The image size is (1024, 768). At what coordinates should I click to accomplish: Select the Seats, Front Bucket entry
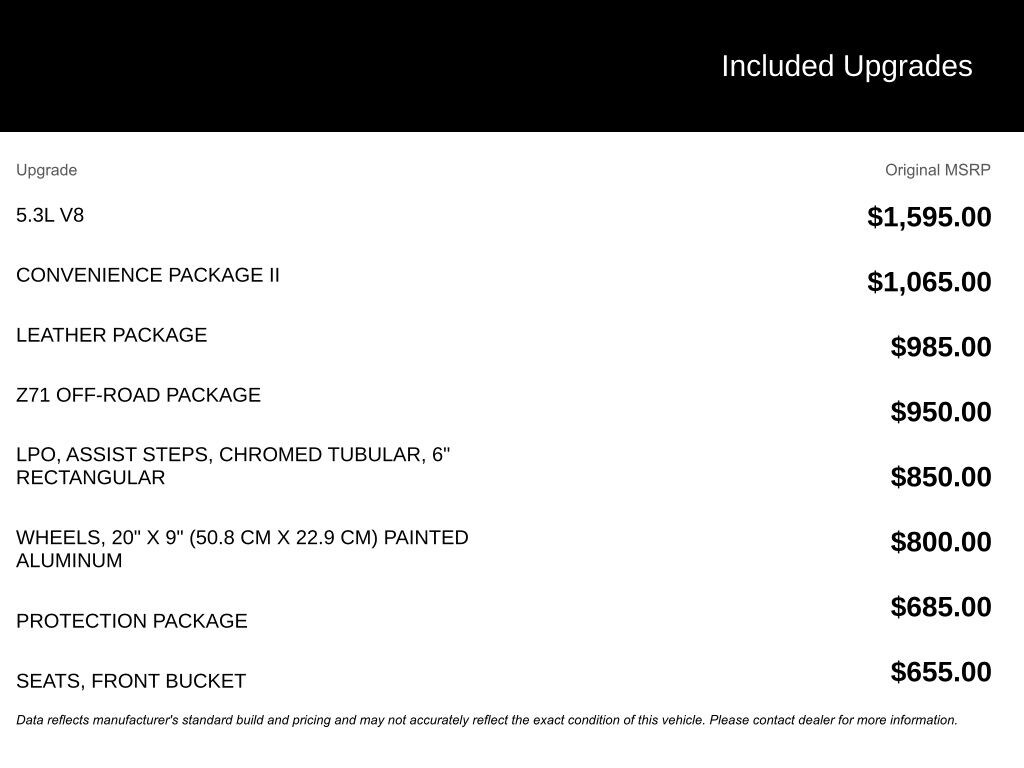point(131,681)
